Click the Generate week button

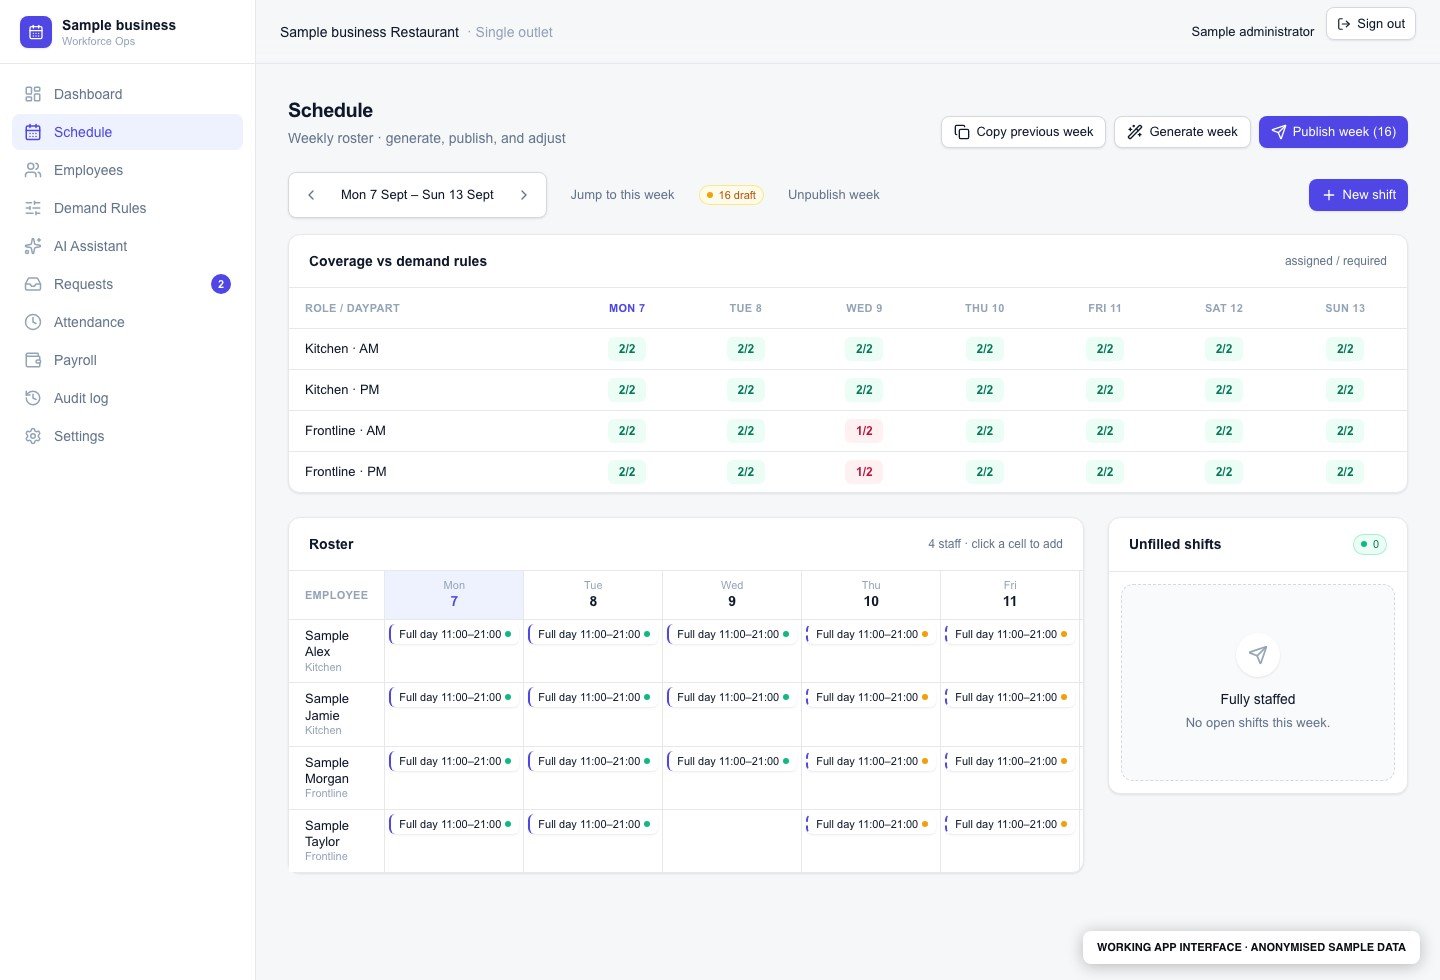[x=1182, y=132]
